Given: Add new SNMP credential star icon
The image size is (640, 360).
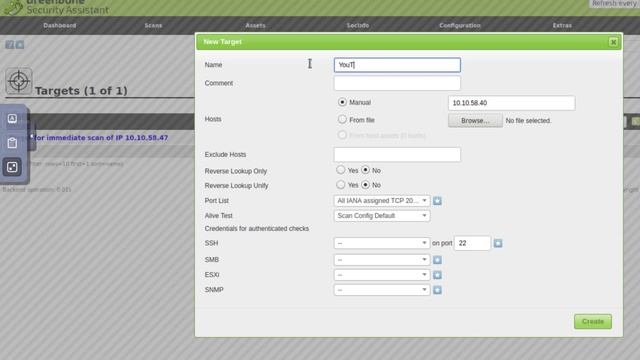Looking at the screenshot, I should 437,290.
